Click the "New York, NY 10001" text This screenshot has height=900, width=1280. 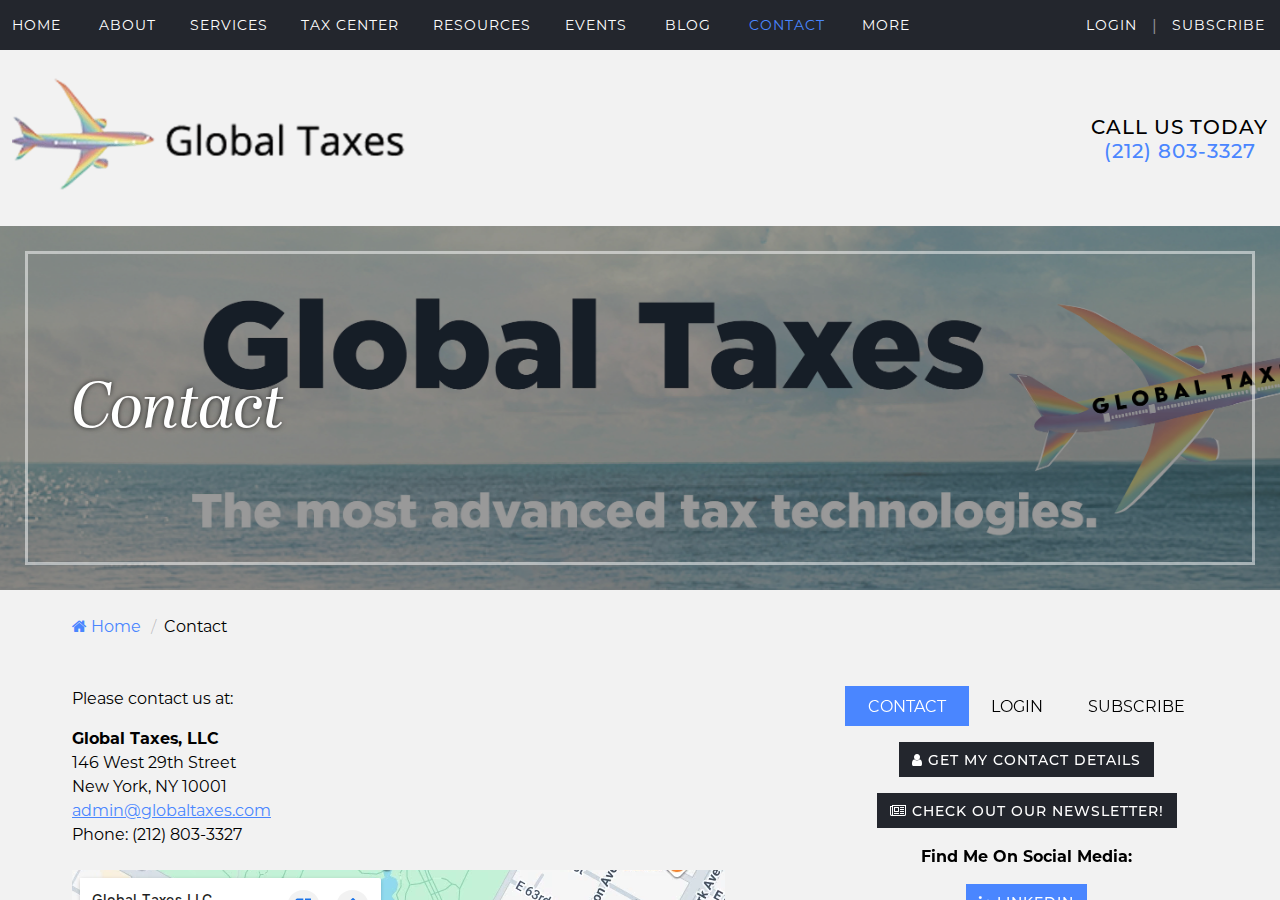click(x=149, y=786)
